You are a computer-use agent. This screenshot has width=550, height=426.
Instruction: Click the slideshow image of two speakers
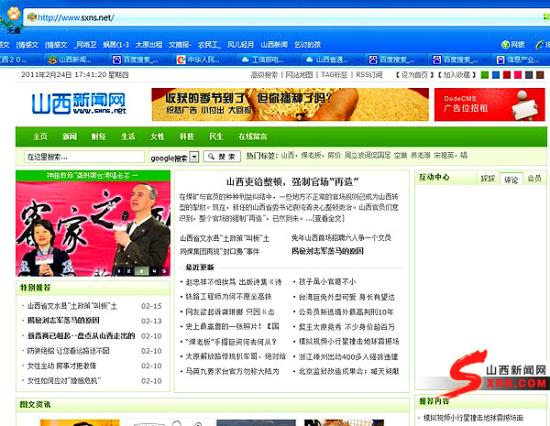93,228
